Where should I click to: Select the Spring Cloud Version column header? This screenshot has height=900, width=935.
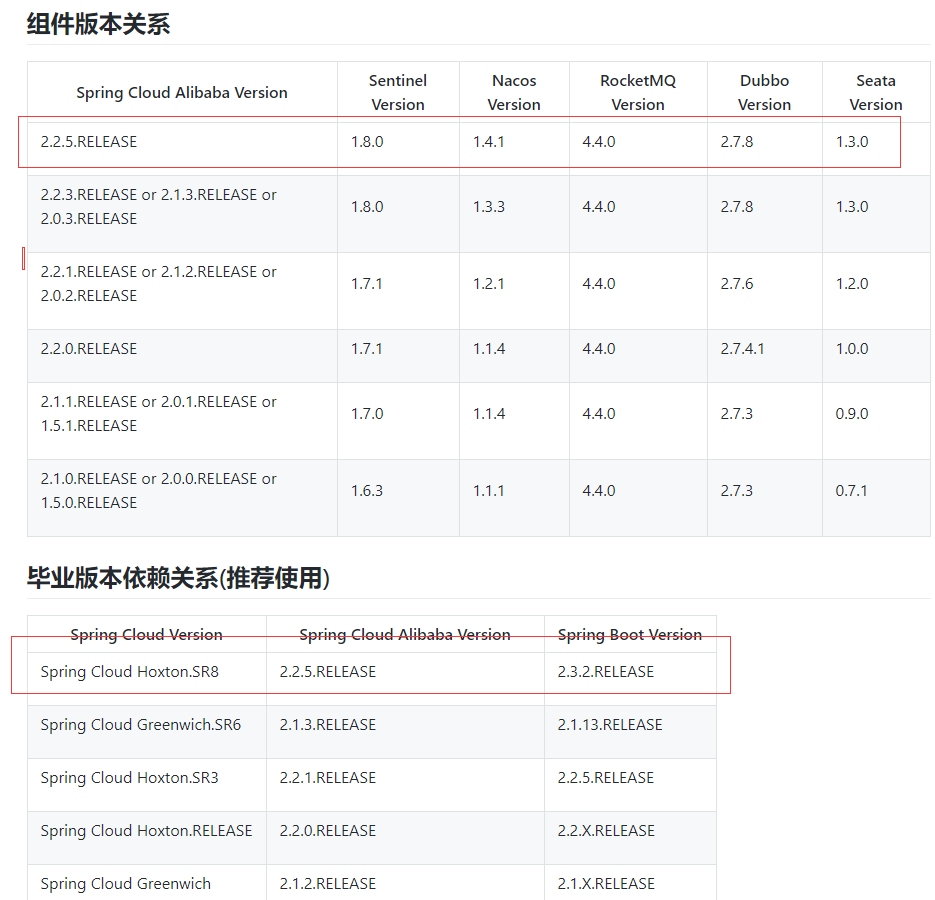pyautogui.click(x=147, y=635)
